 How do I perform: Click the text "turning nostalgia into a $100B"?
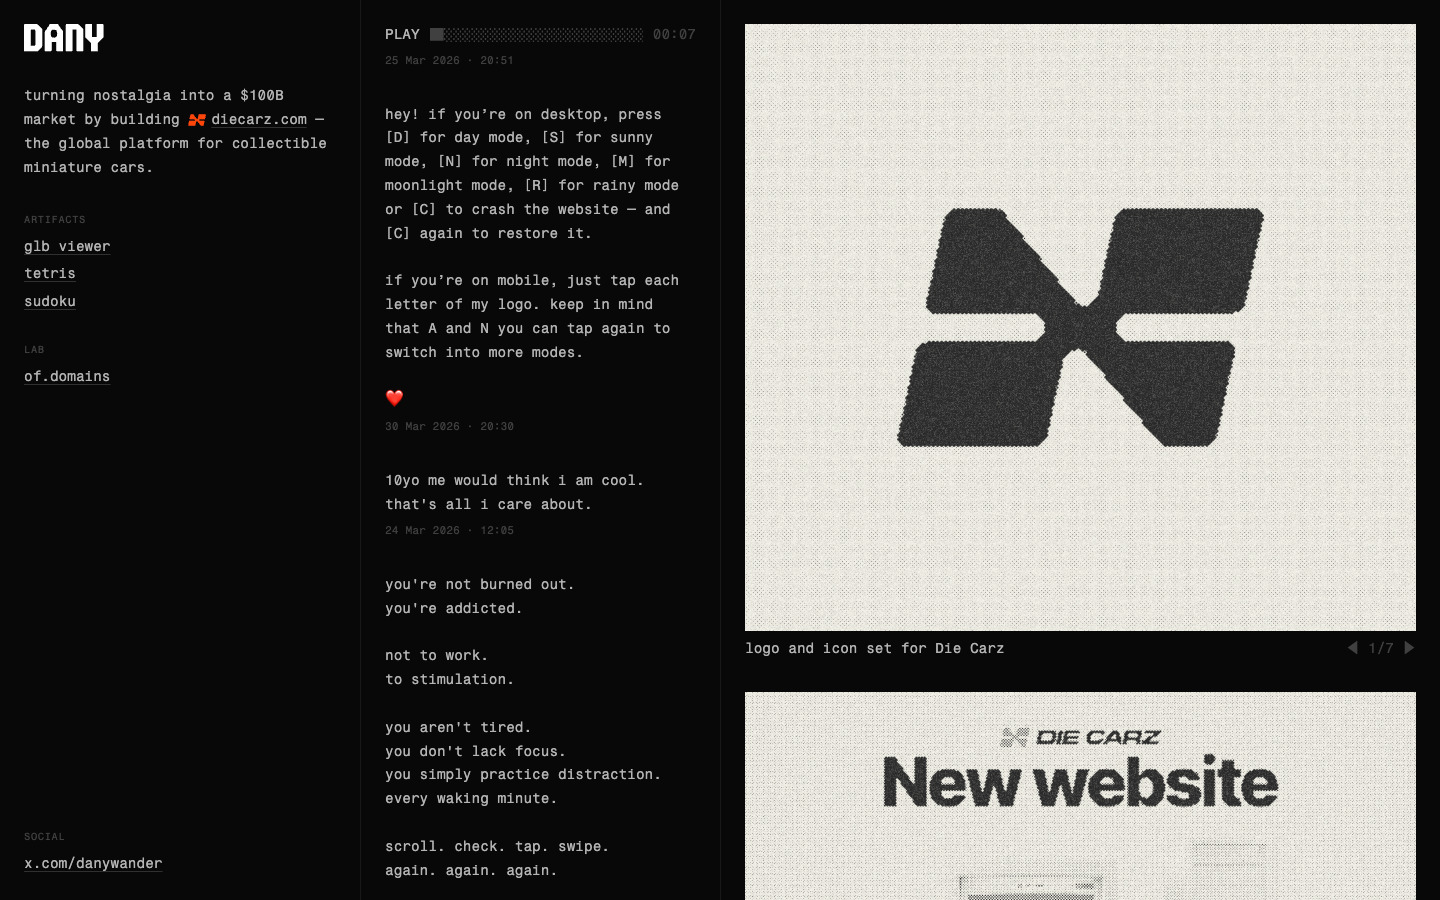pyautogui.click(x=154, y=95)
